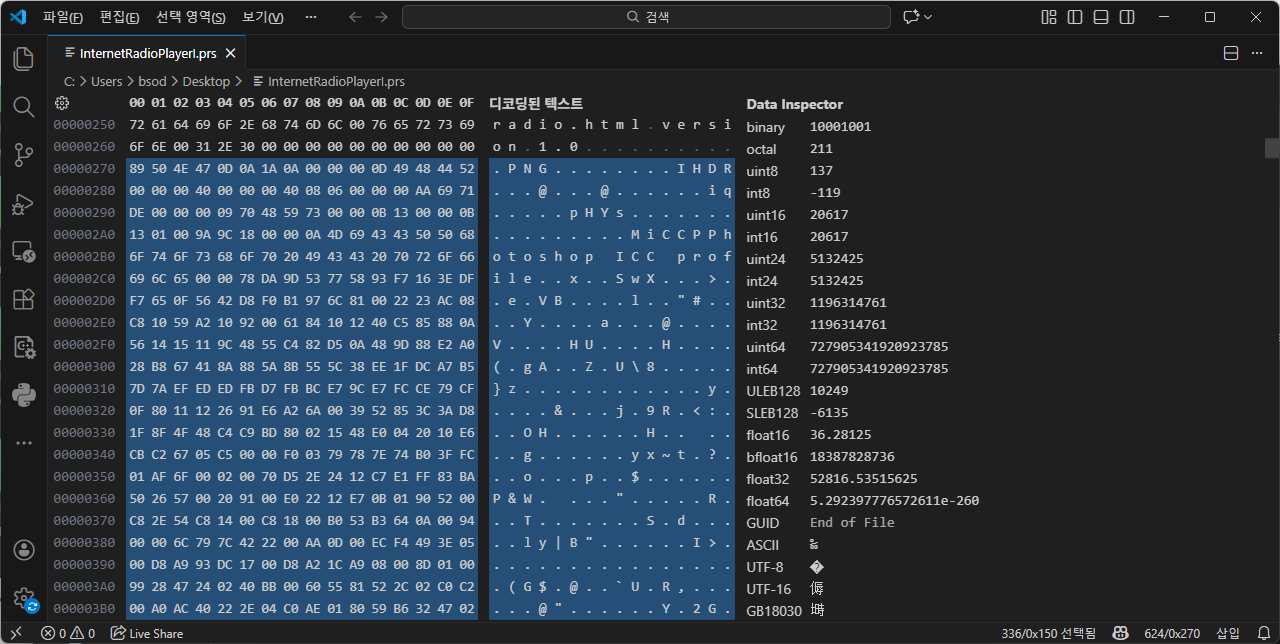Open the Copilot dropdown chevron
Viewport: 1280px width, 644px height.
coord(928,17)
